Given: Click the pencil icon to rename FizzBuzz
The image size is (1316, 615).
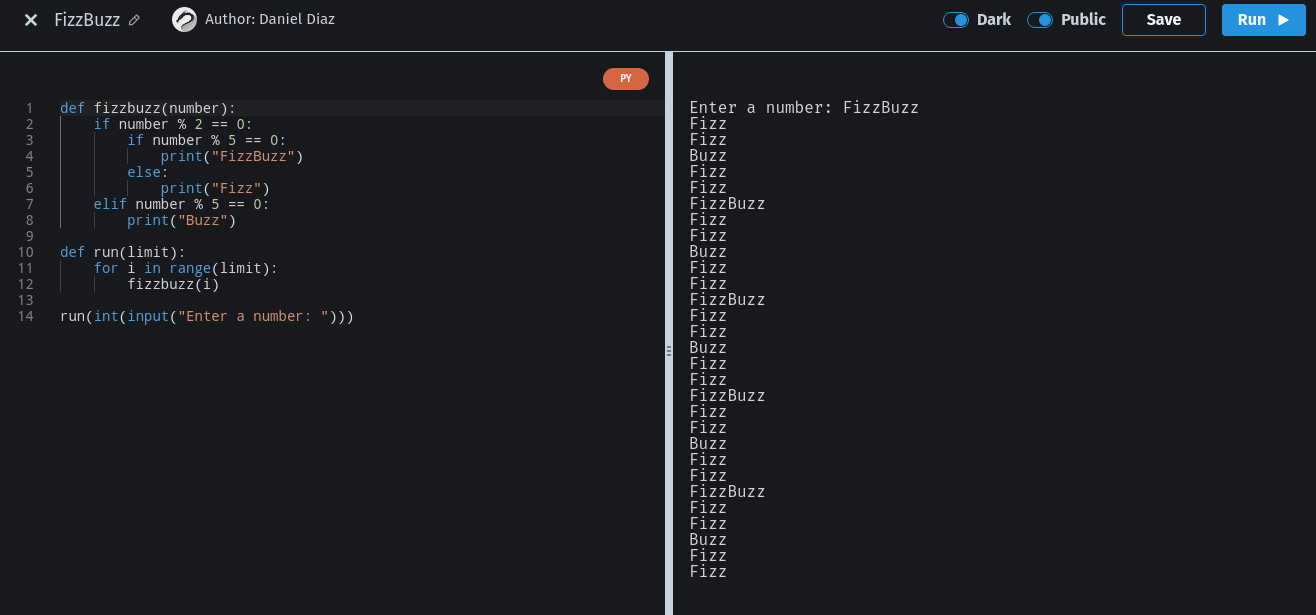Looking at the screenshot, I should click(x=135, y=20).
